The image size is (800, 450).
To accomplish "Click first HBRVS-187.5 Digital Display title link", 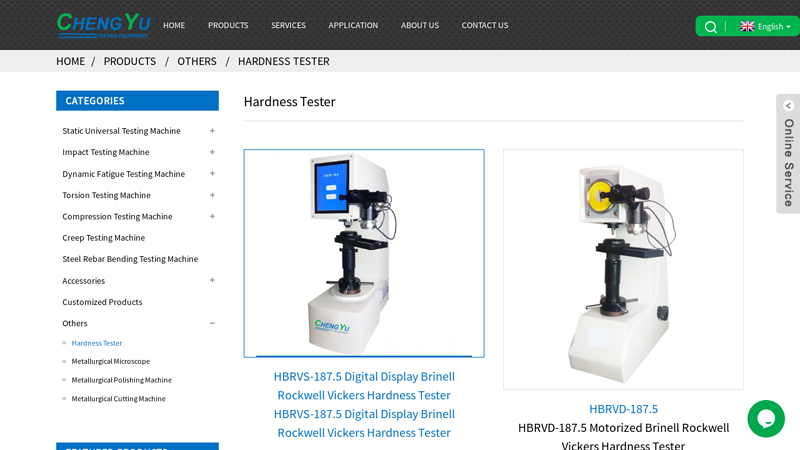I will 364,386.
